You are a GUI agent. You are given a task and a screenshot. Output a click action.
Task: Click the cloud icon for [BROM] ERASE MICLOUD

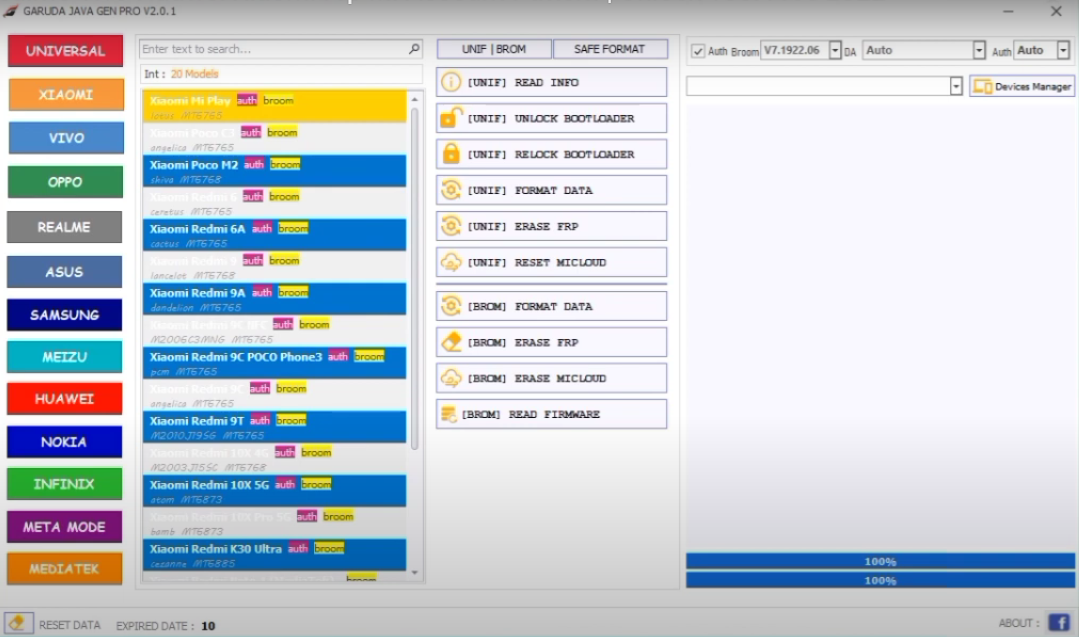[451, 378]
